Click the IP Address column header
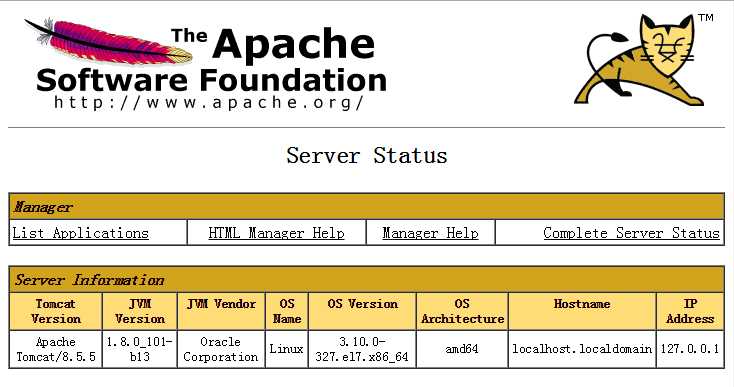This screenshot has height=387, width=734. click(x=690, y=311)
